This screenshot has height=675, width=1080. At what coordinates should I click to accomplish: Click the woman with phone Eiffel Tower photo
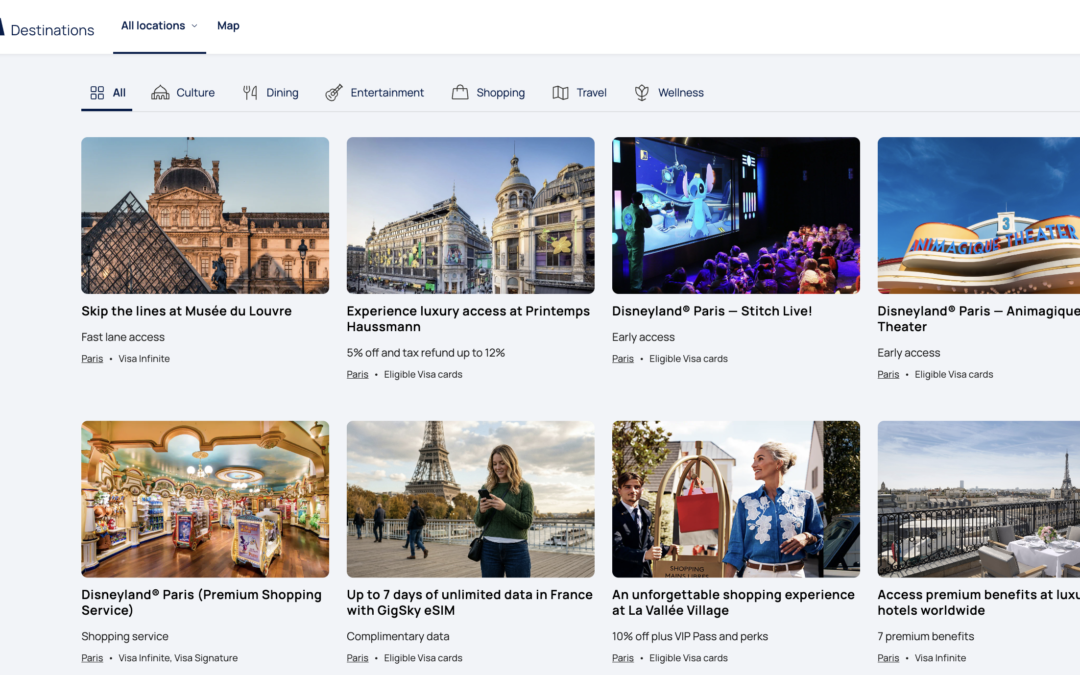click(470, 499)
